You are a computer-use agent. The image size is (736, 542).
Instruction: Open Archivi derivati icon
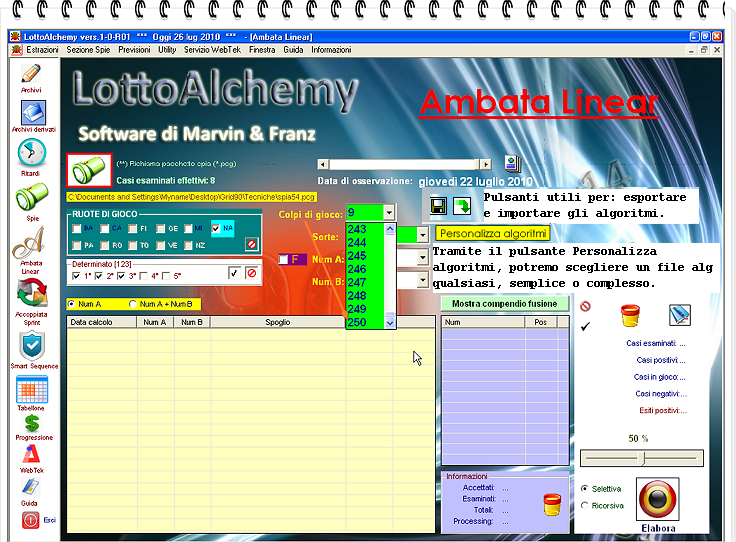(33, 112)
